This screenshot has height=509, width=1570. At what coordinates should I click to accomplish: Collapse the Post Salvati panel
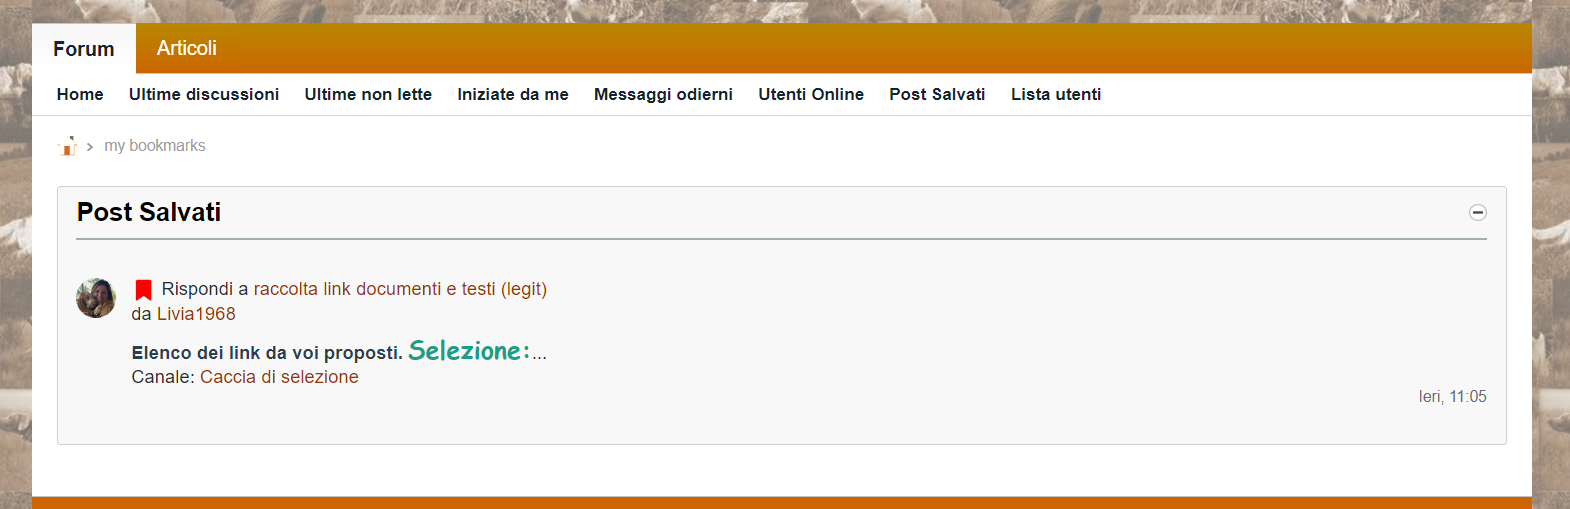tap(1477, 212)
